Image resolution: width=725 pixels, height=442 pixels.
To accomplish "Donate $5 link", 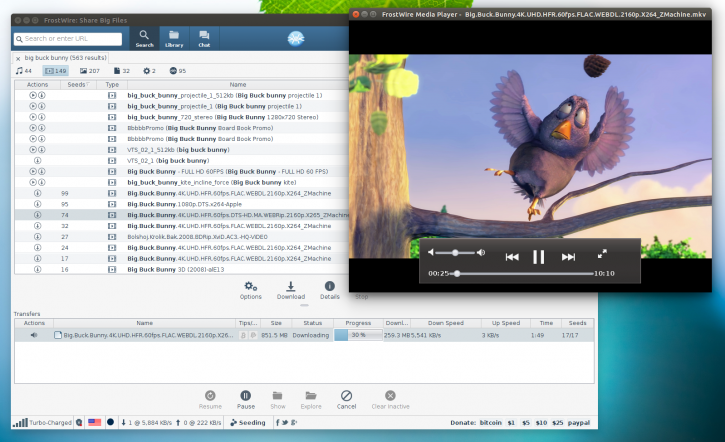I will tap(526, 423).
